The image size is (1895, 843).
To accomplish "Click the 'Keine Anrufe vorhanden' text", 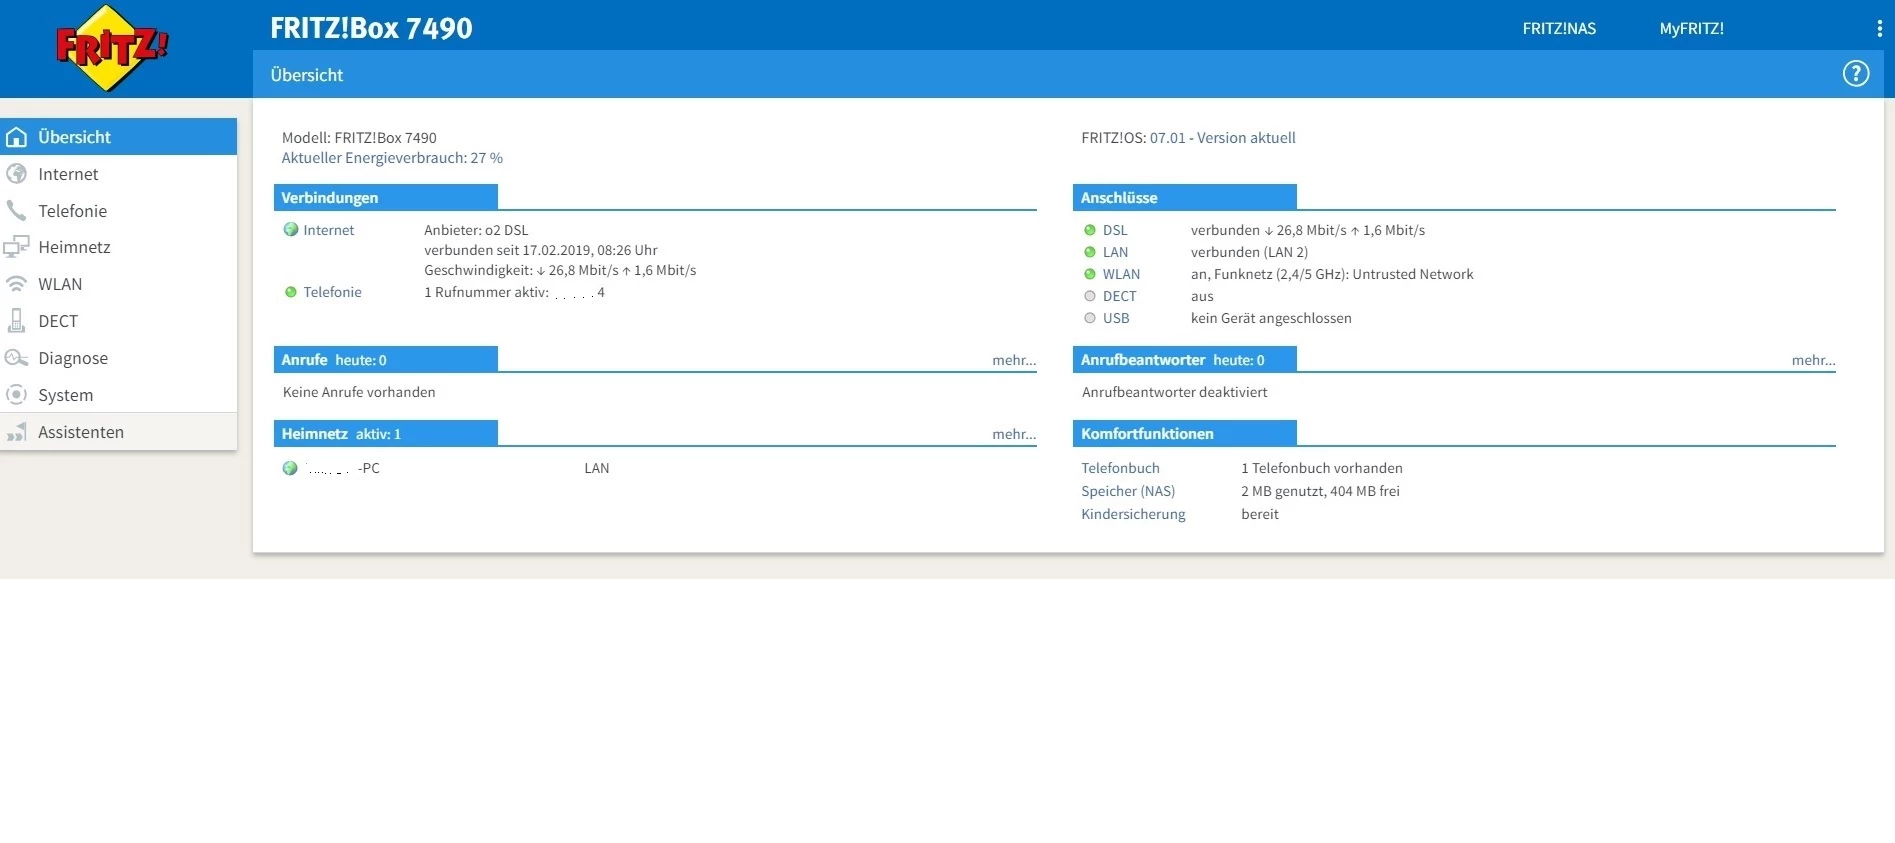I will point(359,392).
